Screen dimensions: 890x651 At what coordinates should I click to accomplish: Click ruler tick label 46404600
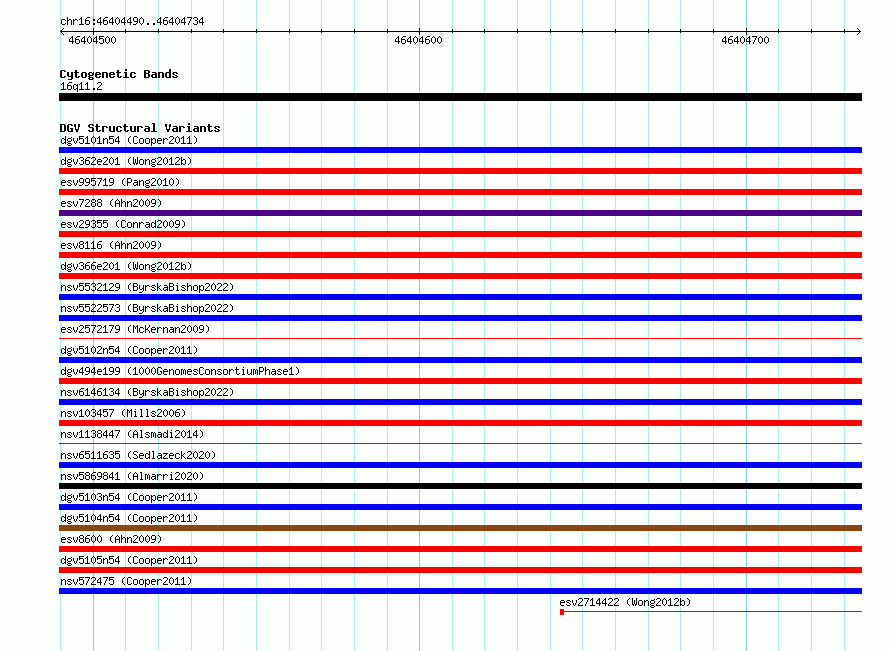click(418, 40)
